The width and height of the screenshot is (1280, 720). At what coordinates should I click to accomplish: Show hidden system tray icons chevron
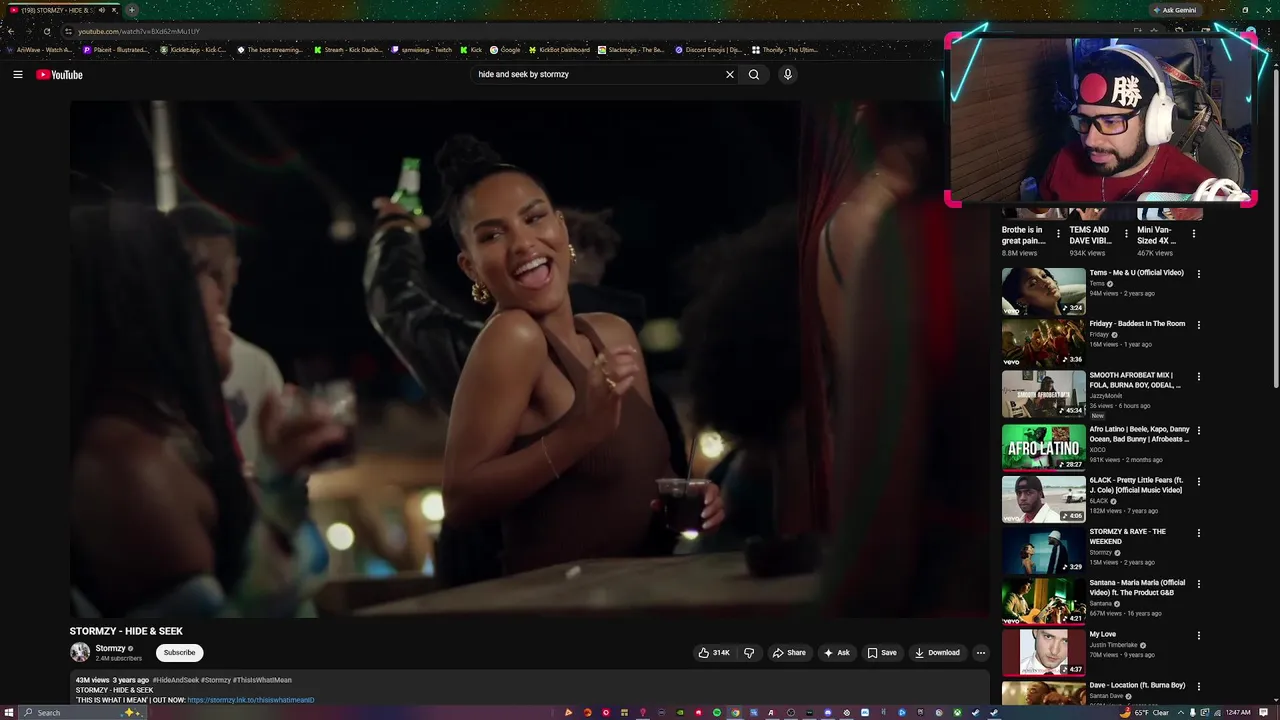click(1180, 712)
